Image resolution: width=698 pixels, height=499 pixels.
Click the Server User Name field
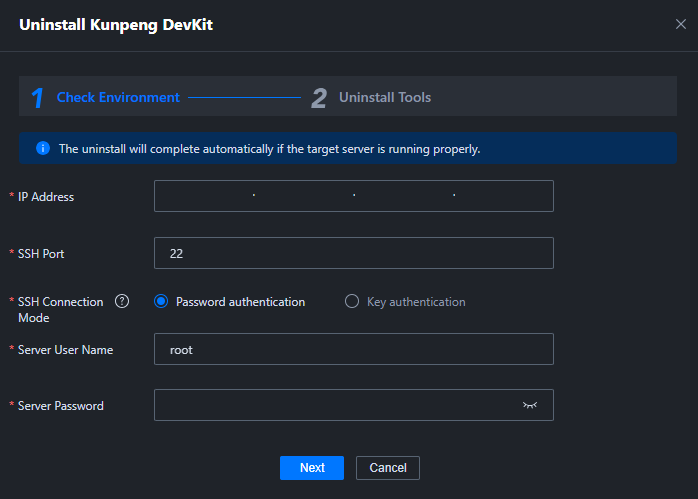[354, 349]
